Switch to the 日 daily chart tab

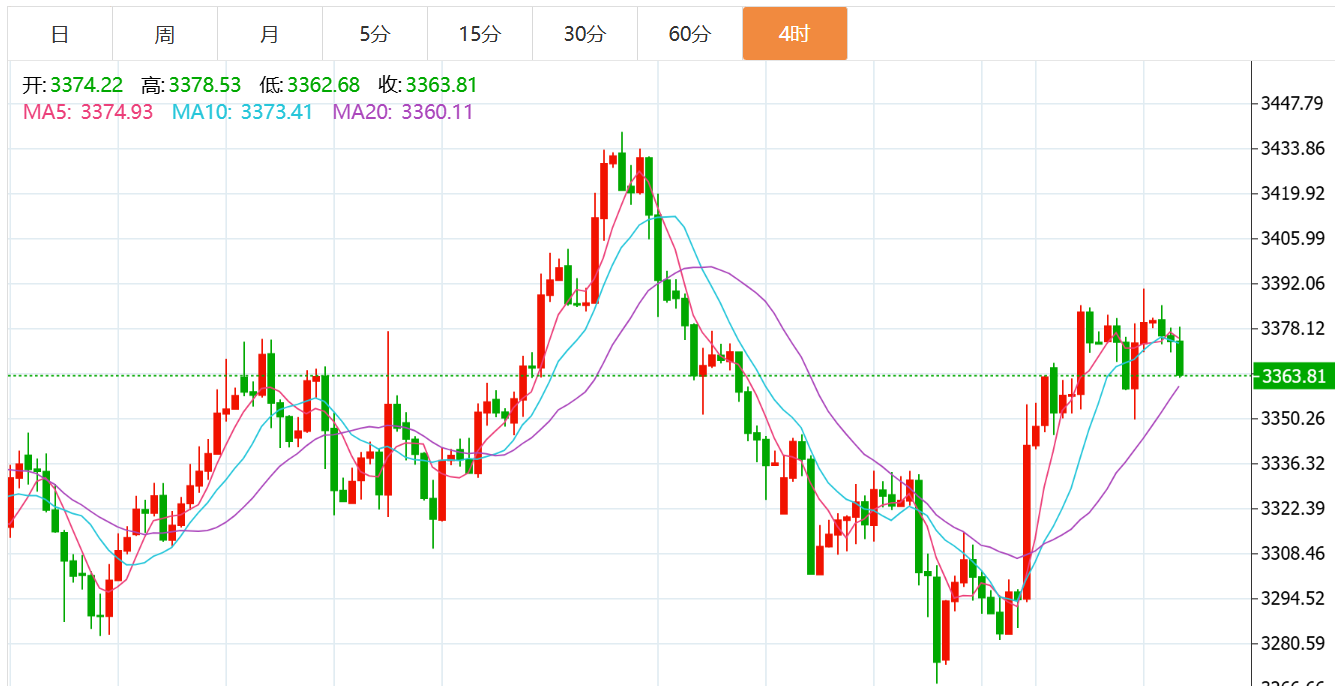[60, 34]
